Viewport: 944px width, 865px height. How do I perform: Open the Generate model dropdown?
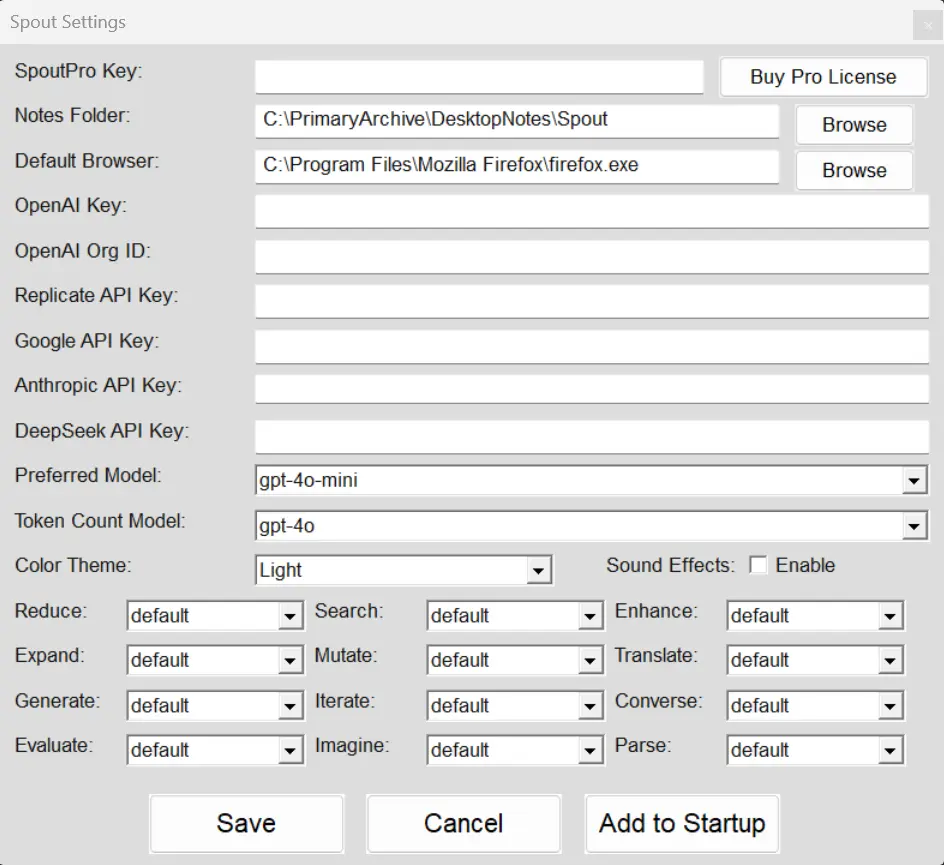click(x=215, y=705)
